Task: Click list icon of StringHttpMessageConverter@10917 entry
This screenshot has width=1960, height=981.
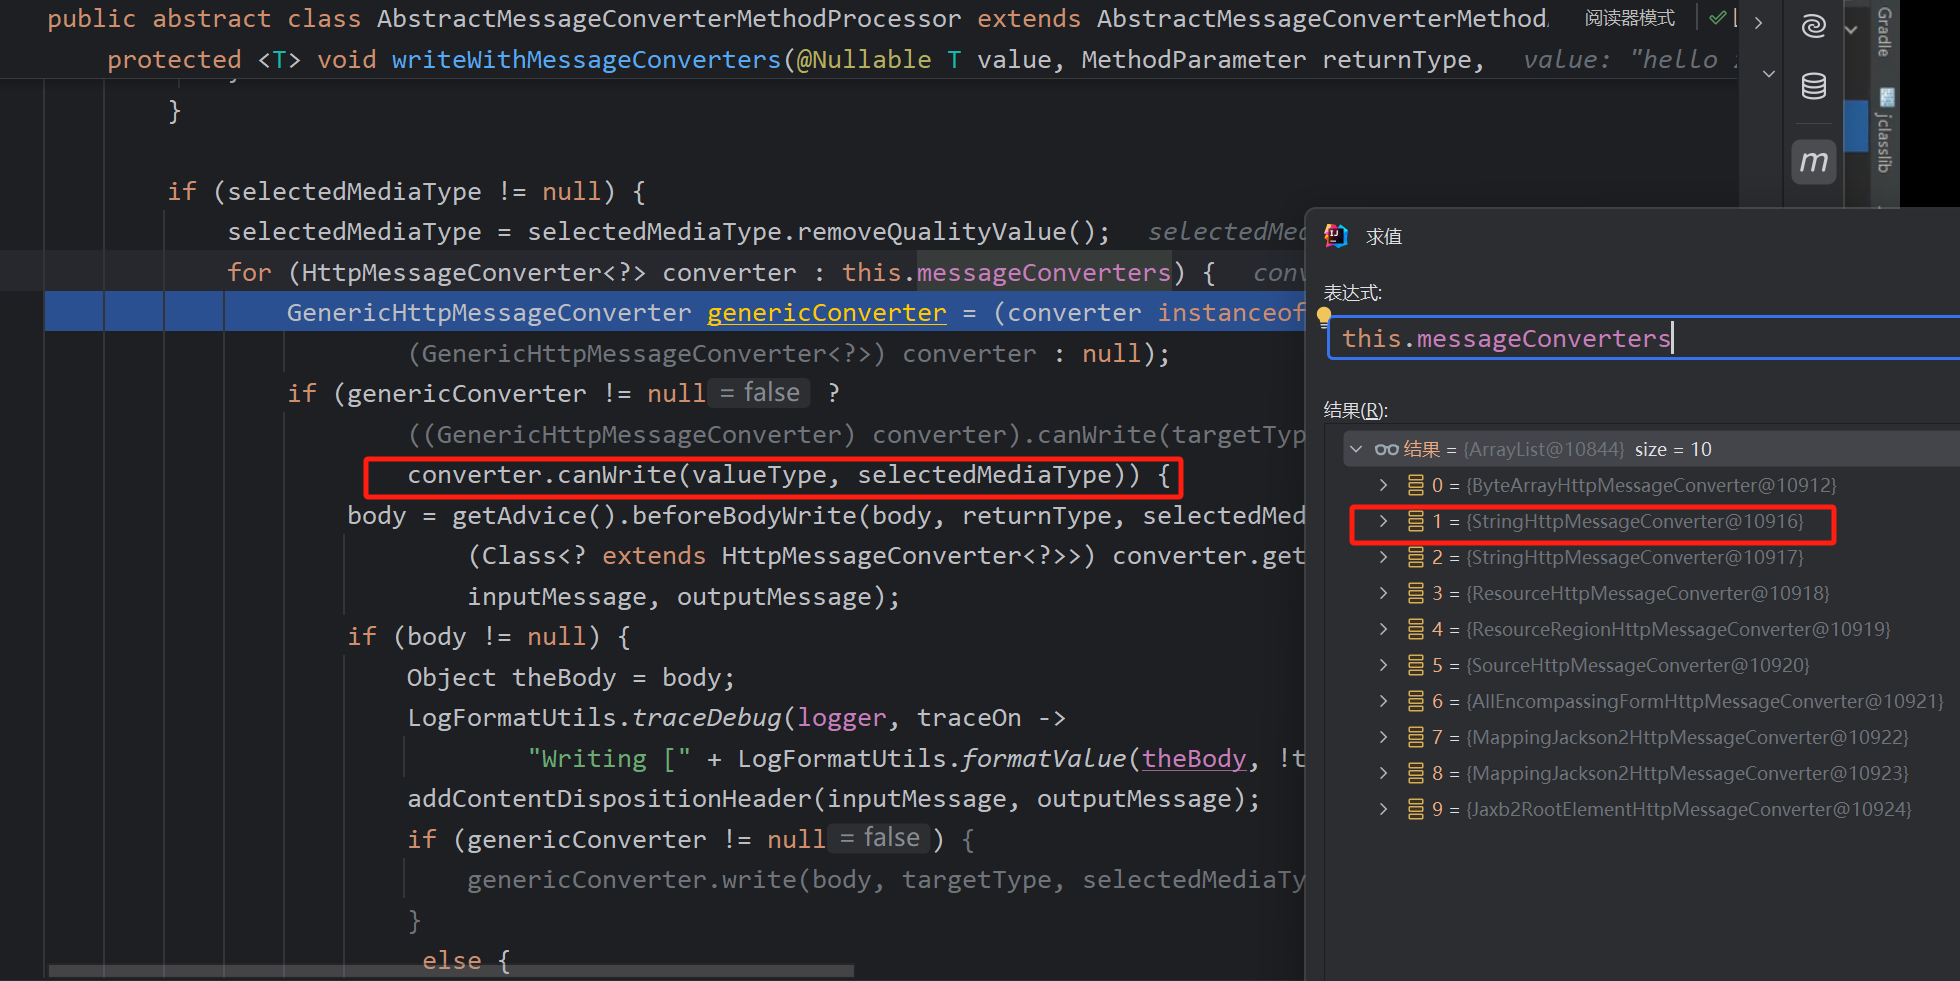Action: 1415,557
